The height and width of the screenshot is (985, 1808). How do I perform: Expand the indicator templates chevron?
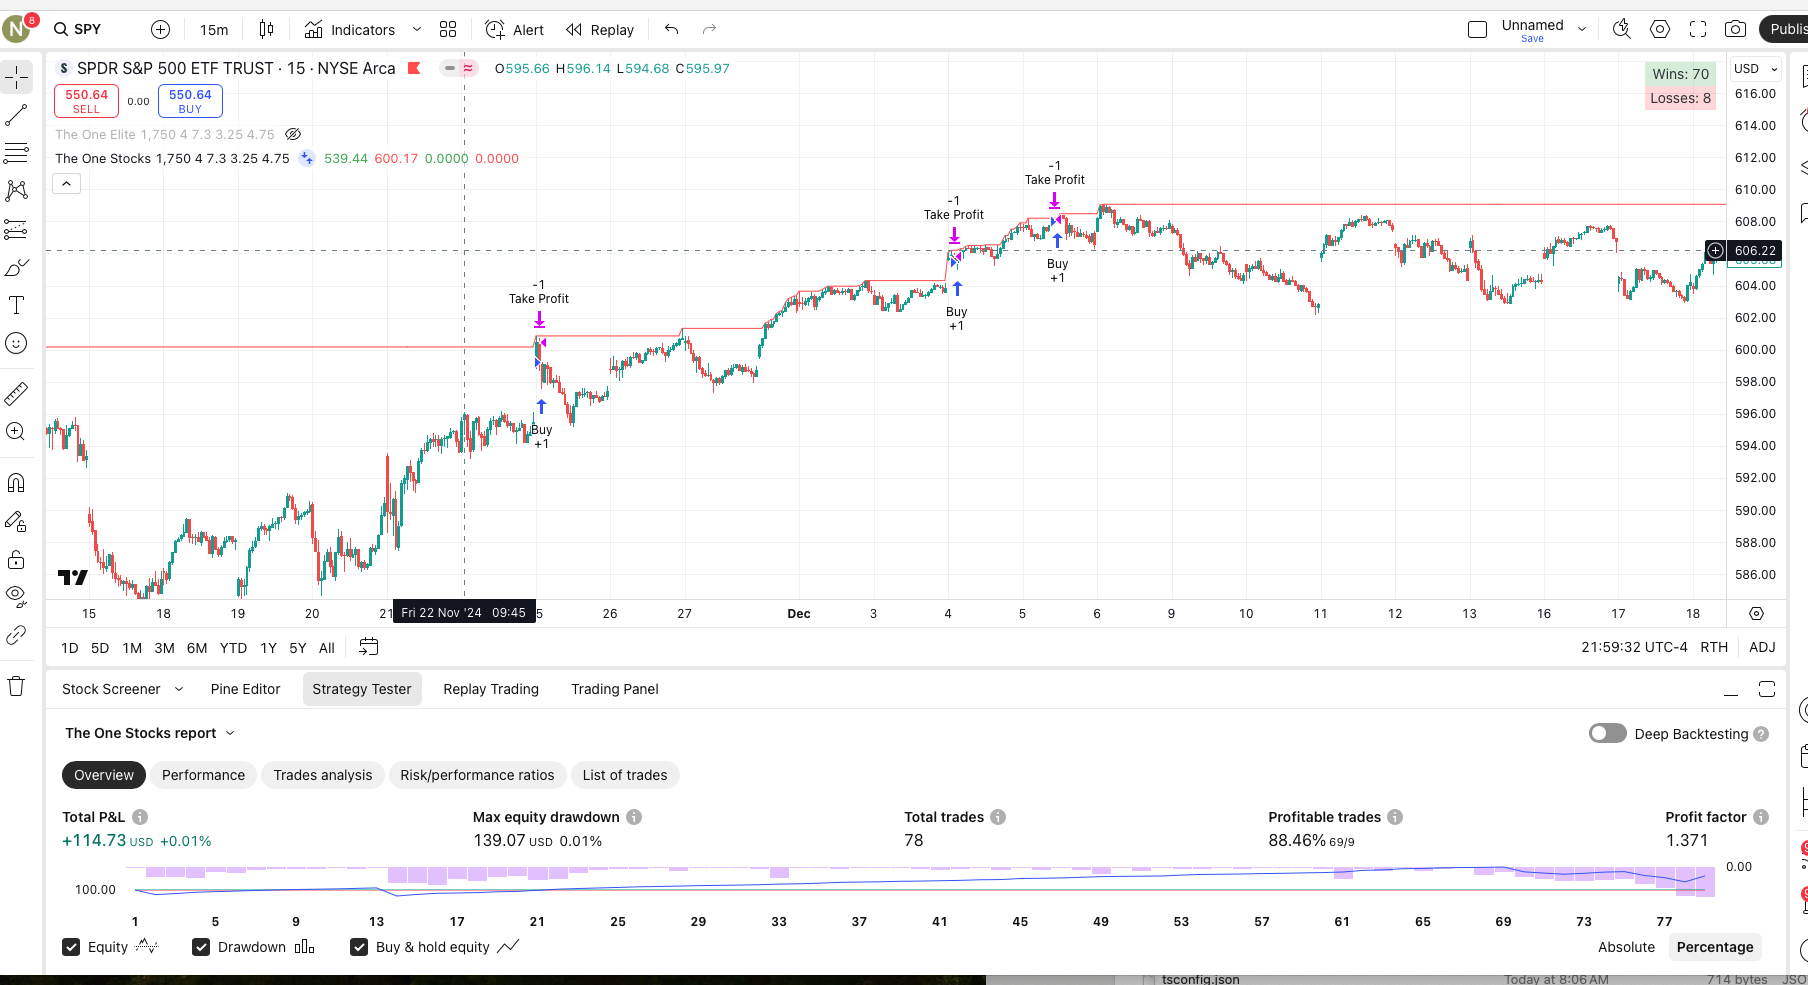[x=417, y=29]
